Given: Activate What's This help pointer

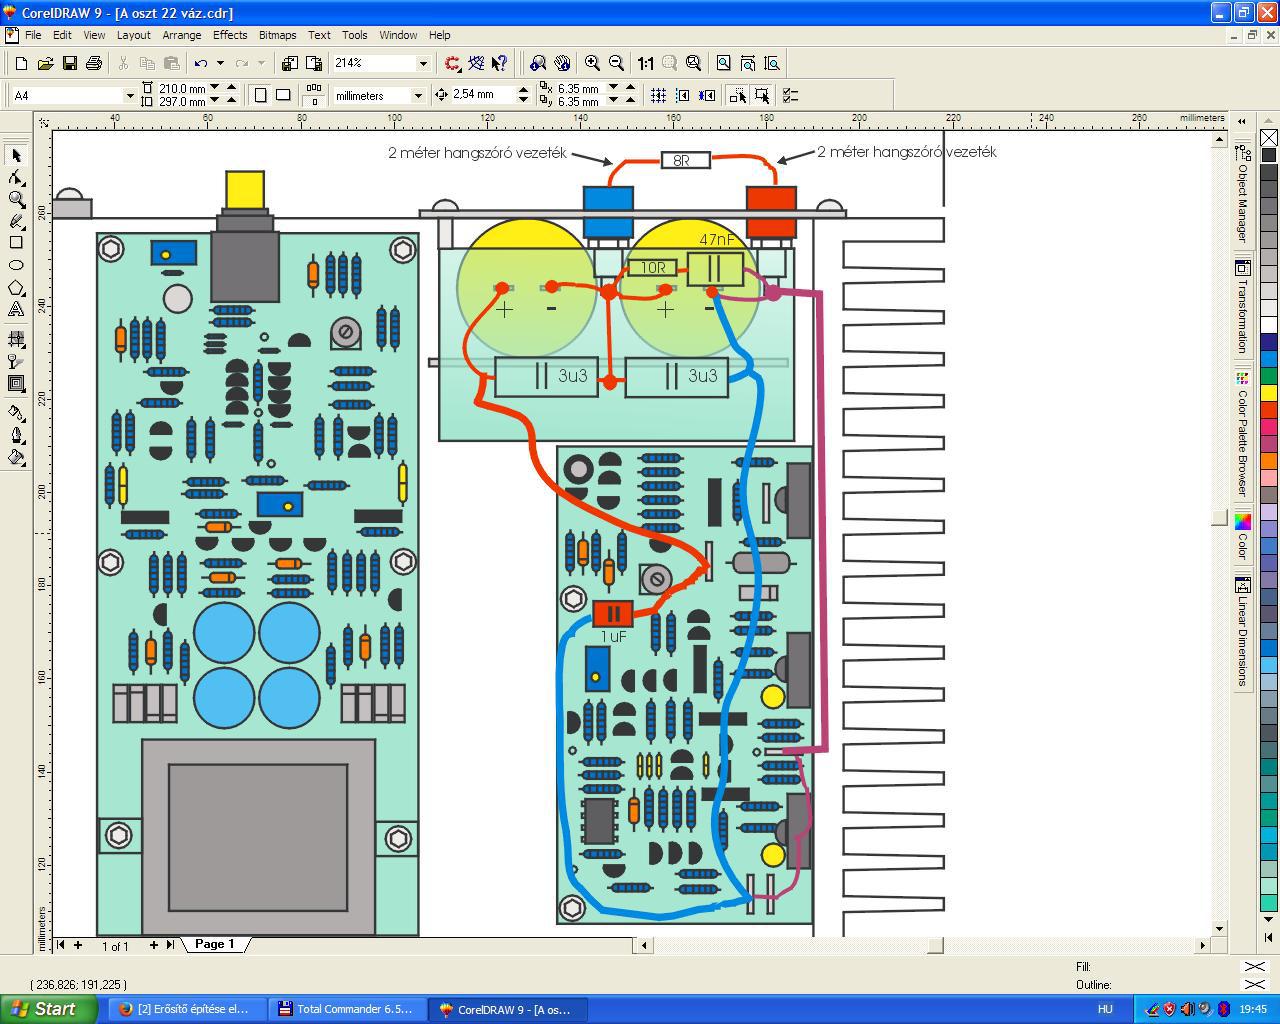Looking at the screenshot, I should (500, 63).
